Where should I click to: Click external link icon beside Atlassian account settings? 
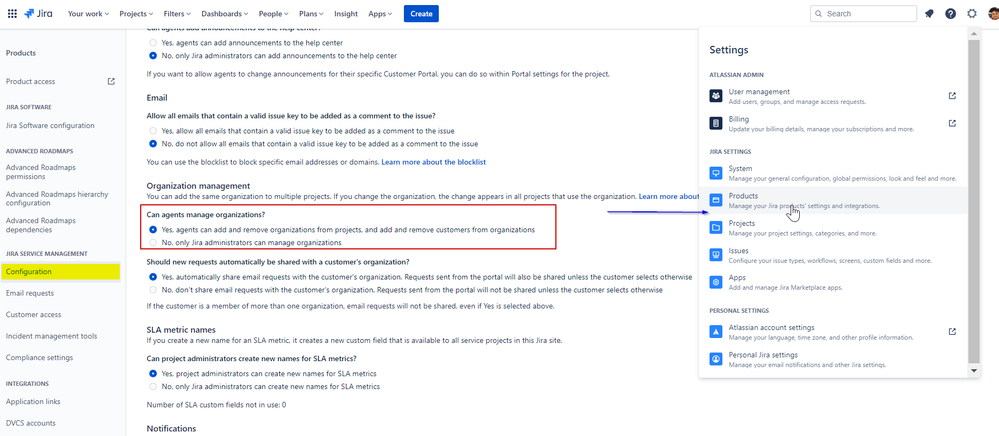coord(952,331)
